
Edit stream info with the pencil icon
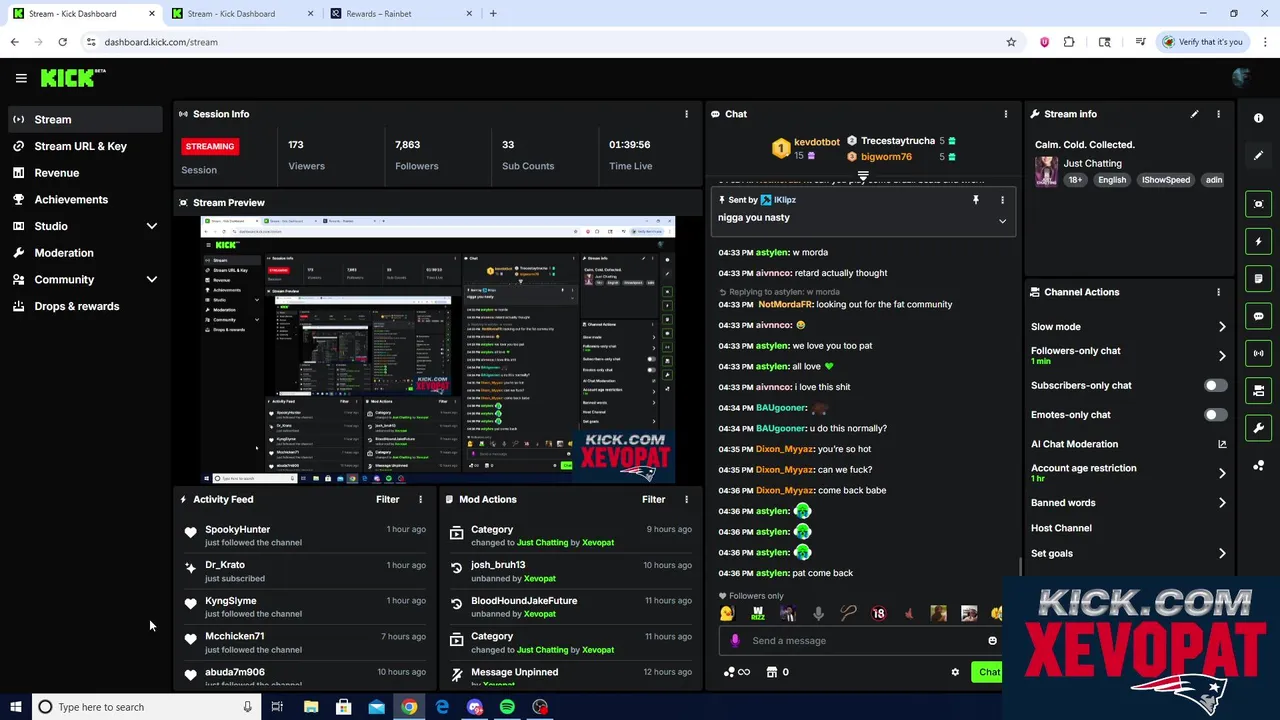tap(1194, 114)
